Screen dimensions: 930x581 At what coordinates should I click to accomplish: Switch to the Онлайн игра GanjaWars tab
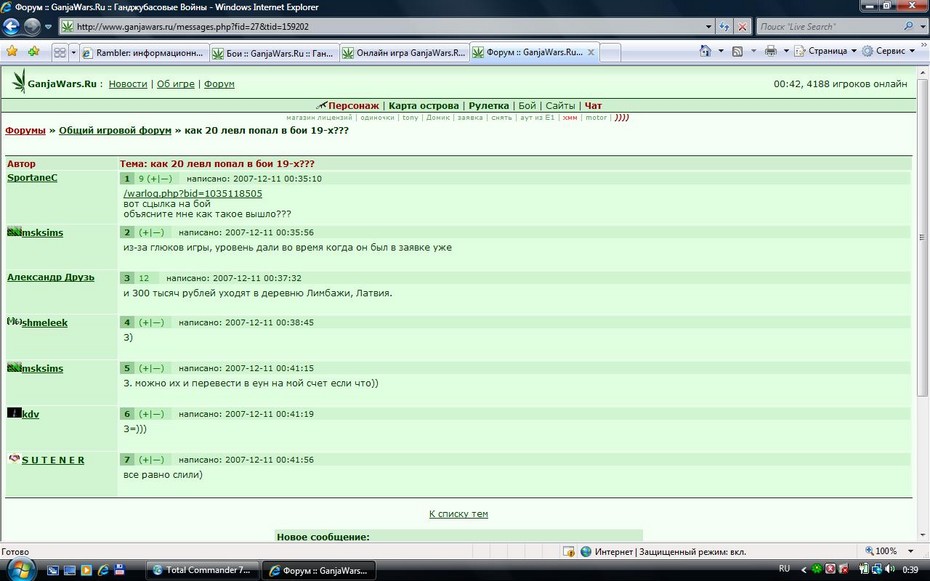coord(404,53)
